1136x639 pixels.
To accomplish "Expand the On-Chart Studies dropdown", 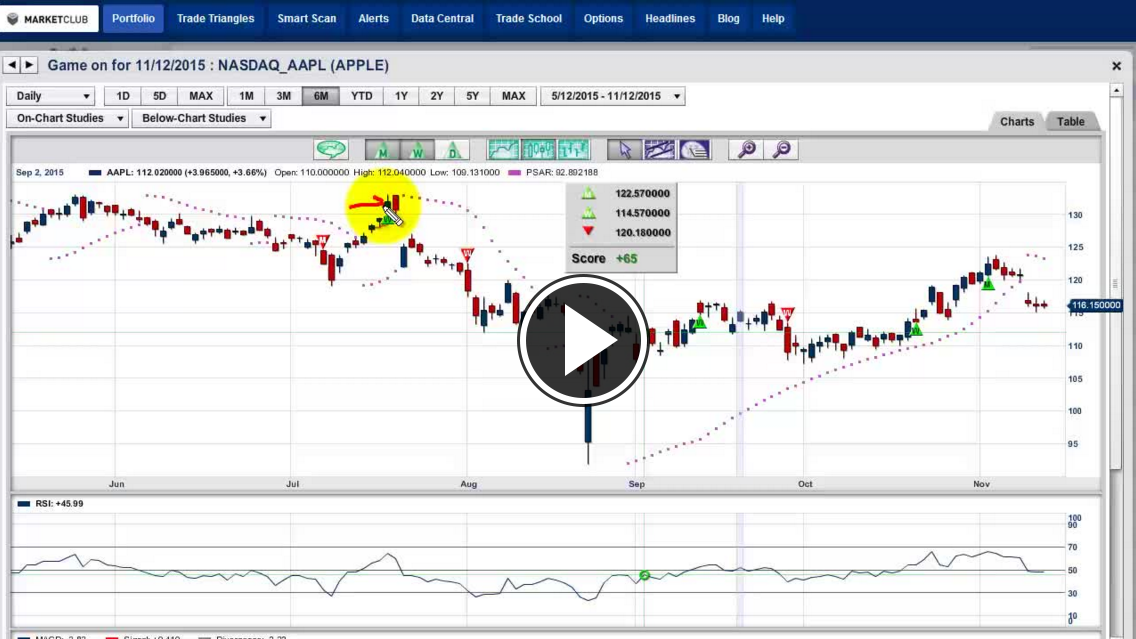I will (67, 118).
